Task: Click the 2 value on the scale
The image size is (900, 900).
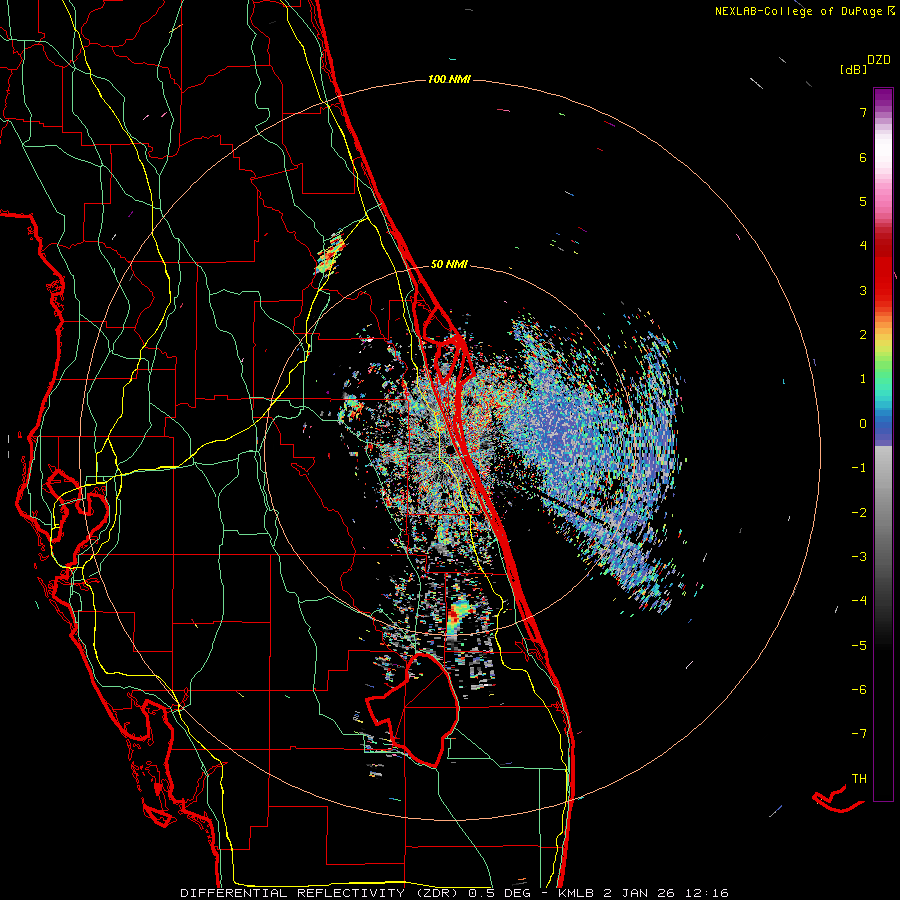Action: (863, 335)
